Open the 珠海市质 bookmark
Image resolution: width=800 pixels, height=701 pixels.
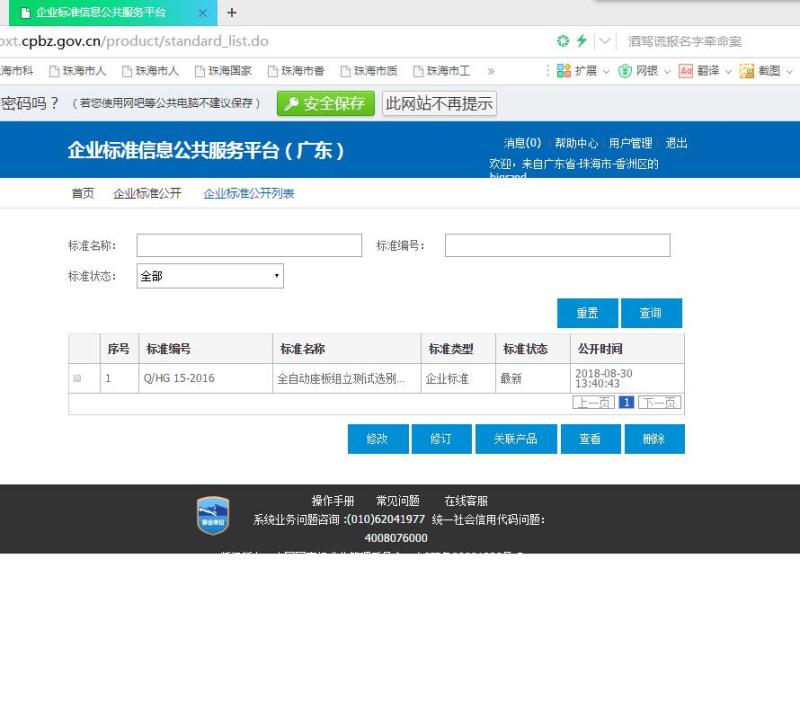pos(369,71)
